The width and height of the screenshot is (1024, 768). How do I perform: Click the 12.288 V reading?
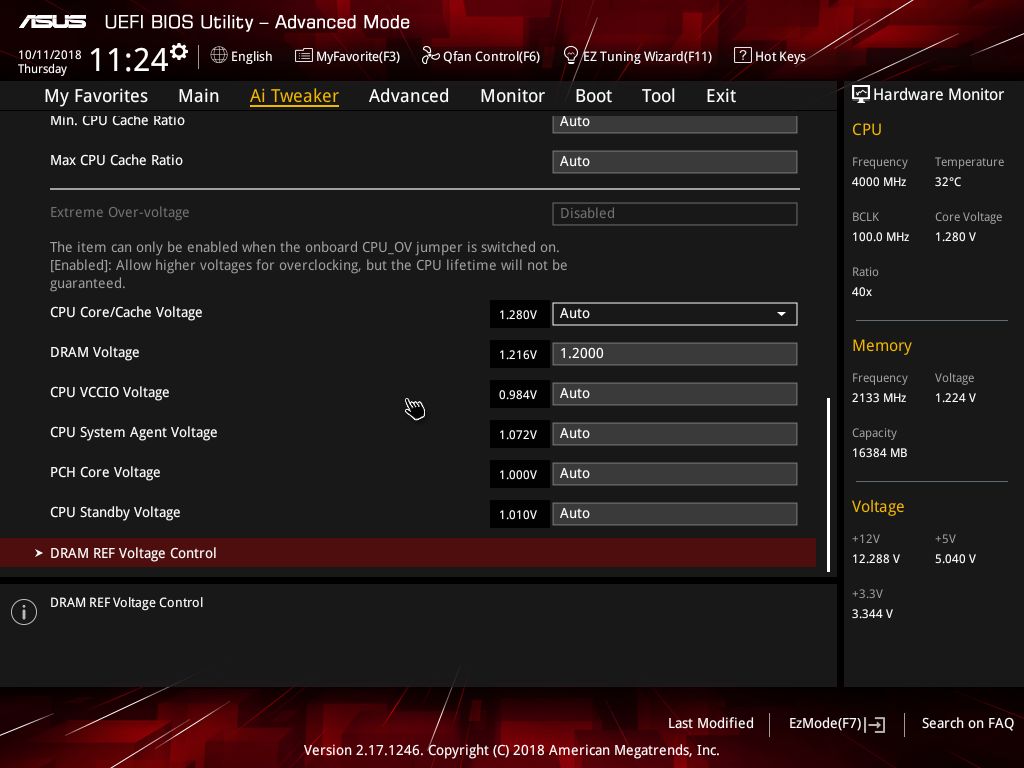[875, 559]
